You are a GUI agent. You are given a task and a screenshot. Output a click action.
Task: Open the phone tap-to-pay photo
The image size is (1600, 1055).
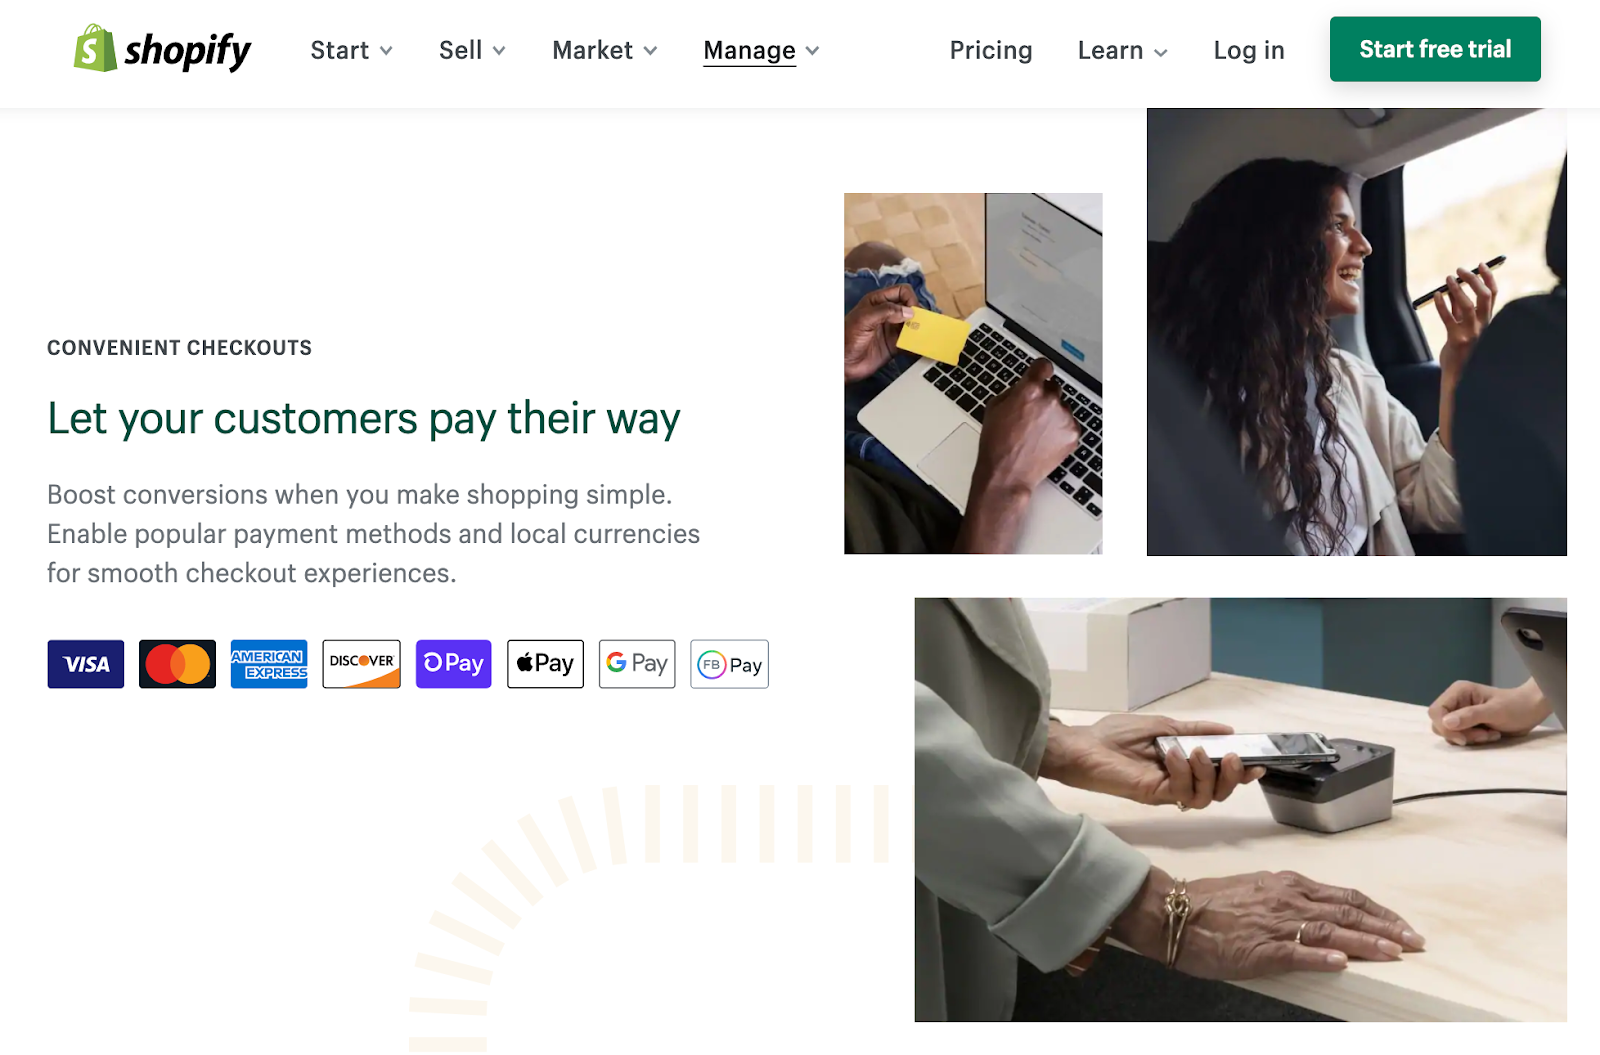1240,810
